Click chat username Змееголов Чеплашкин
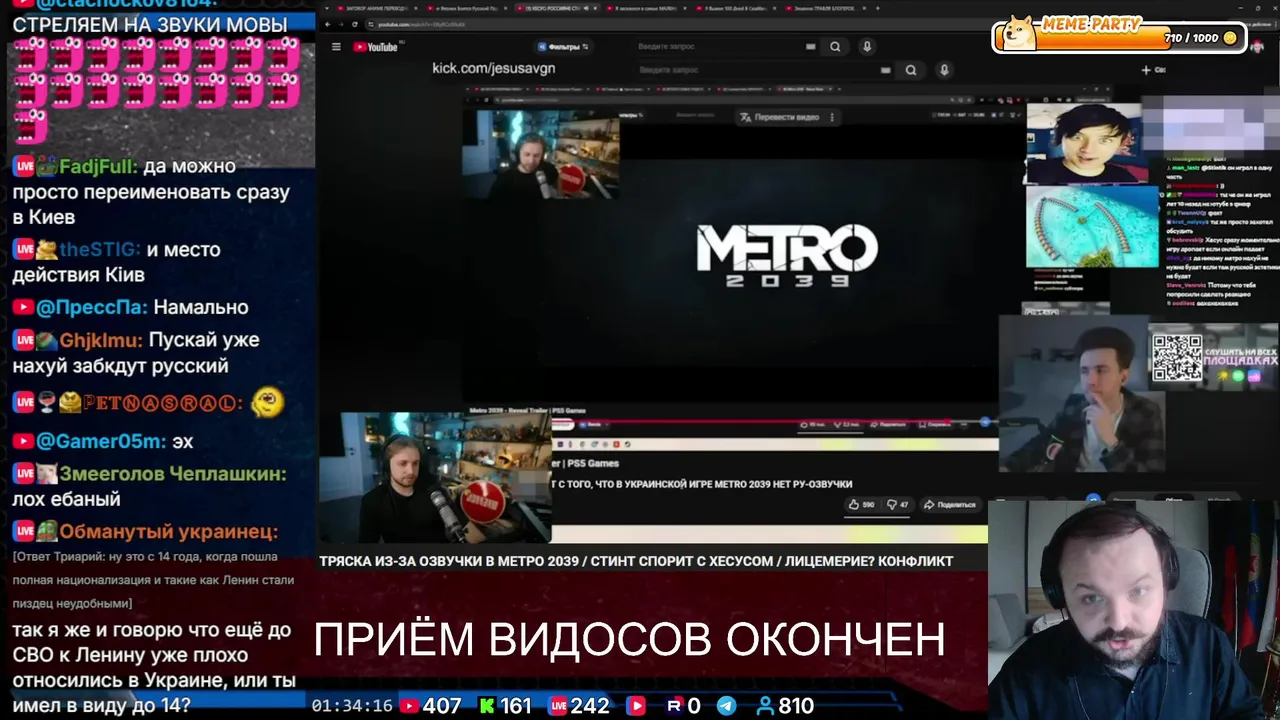 172,474
